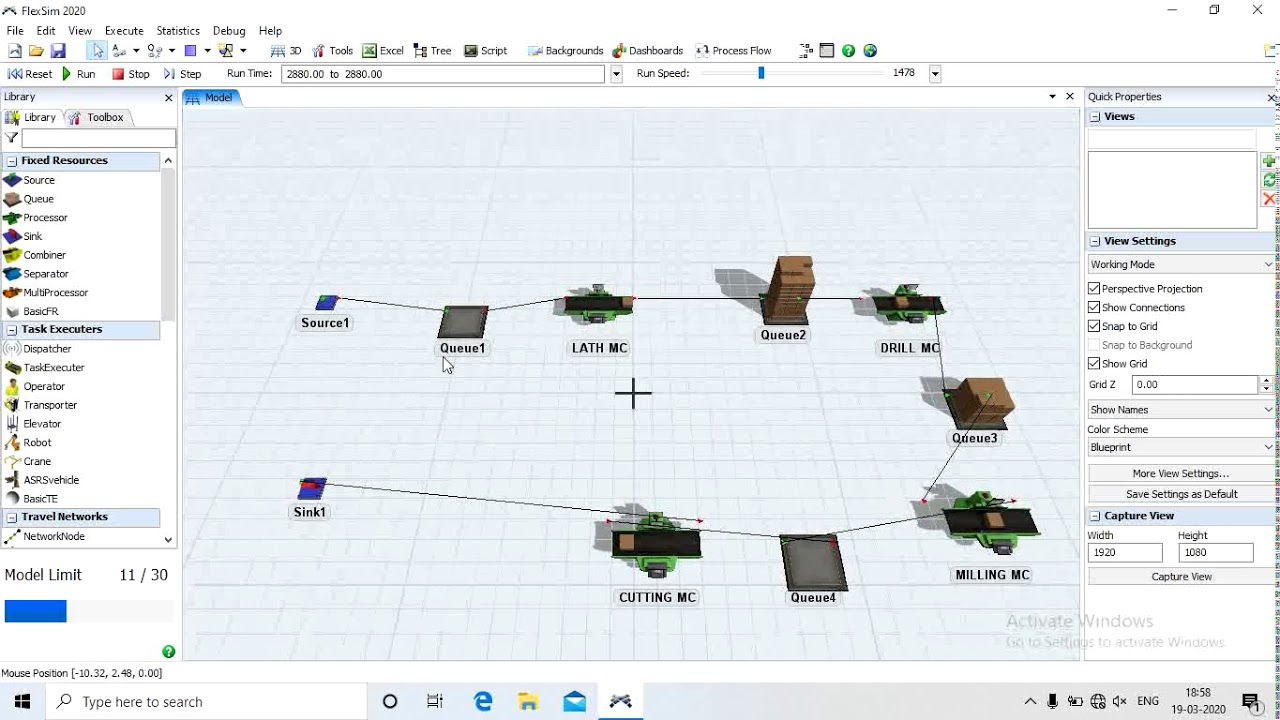Viewport: 1280px width, 720px height.
Task: Open the Run Time dropdown arrow
Action: tap(616, 74)
